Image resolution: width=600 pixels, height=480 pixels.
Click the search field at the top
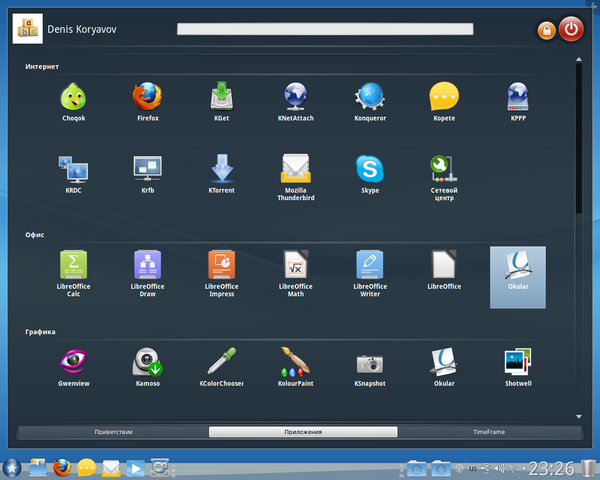coord(325,29)
